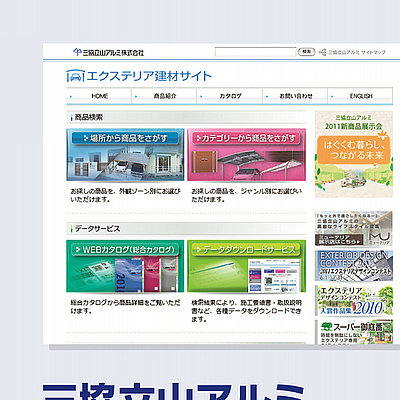This screenshot has width=400, height=400.
Task: Open the サイトマップ link
Action: pyautogui.click(x=357, y=52)
